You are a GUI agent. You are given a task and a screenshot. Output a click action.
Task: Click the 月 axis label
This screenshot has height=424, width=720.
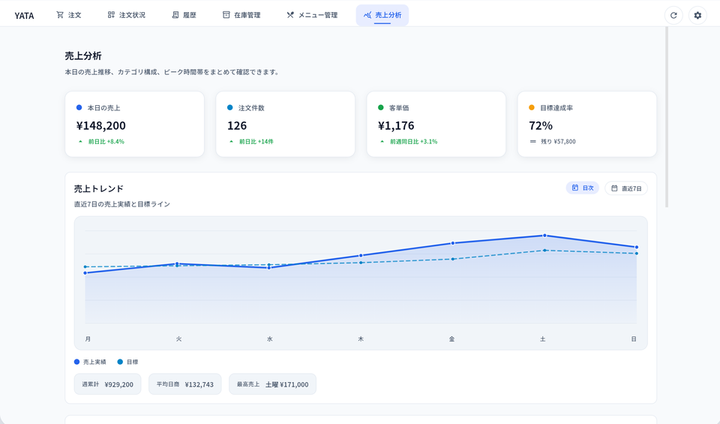88,339
